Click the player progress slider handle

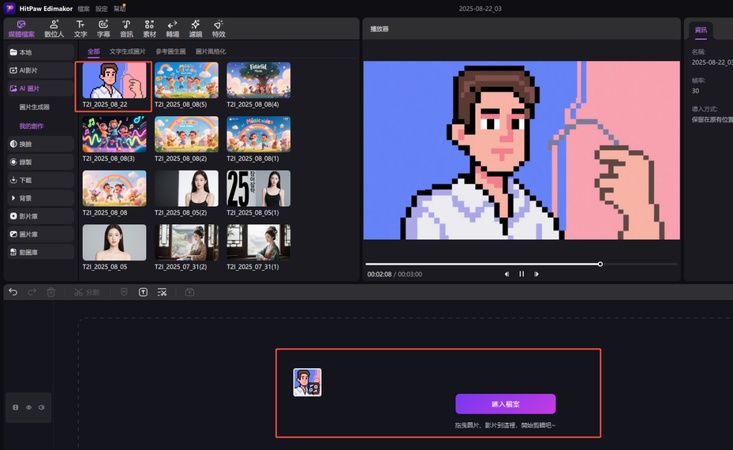point(600,264)
